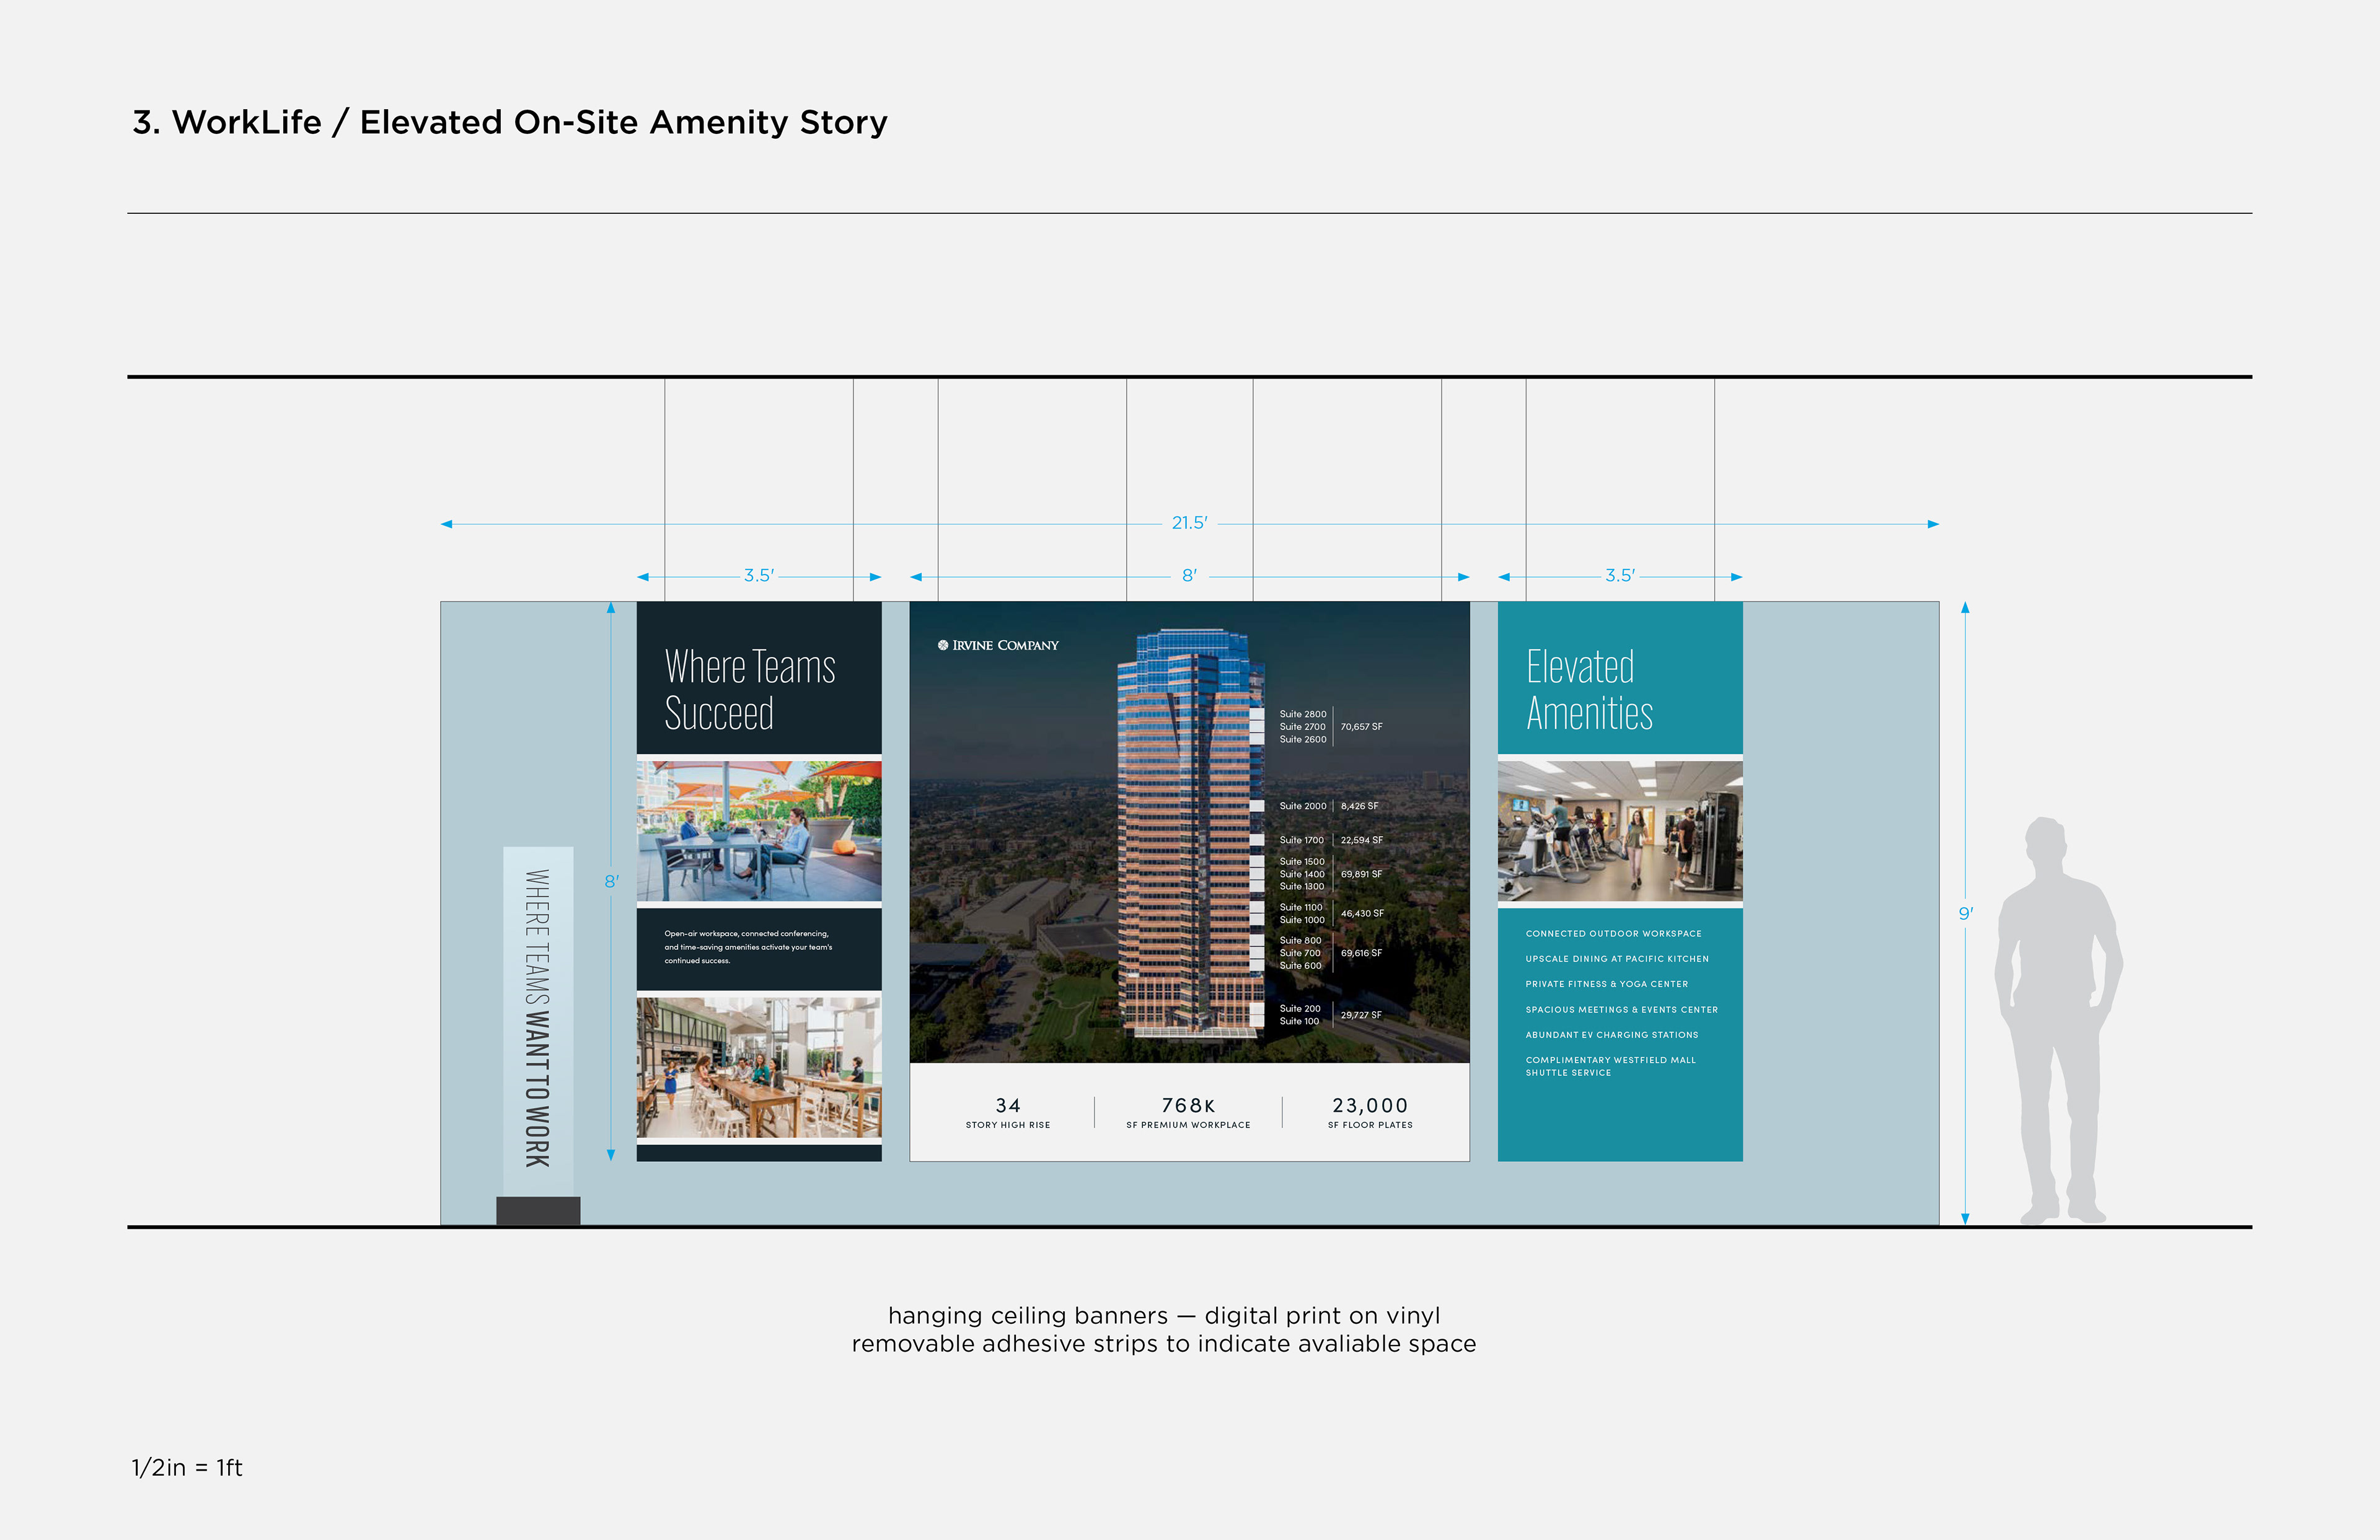Select the '8,426 SF' value
2380x1540 pixels.
tap(1360, 806)
